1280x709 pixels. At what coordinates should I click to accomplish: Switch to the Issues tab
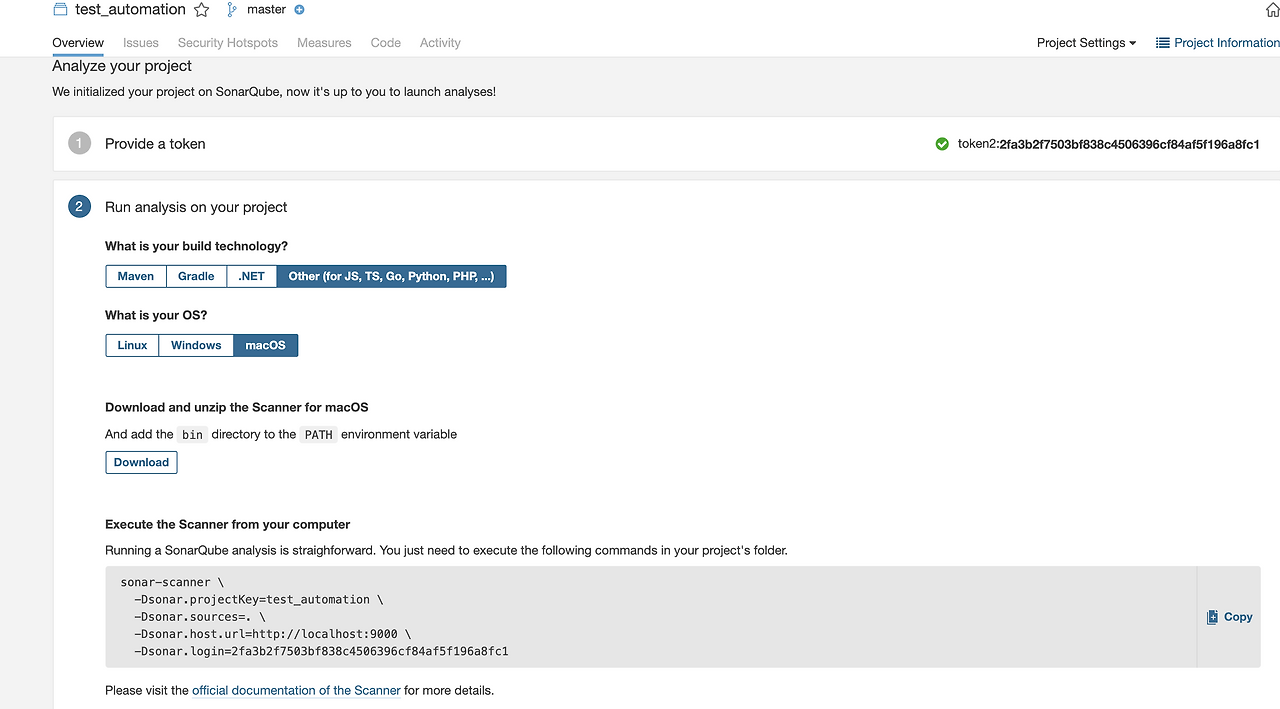tap(141, 43)
